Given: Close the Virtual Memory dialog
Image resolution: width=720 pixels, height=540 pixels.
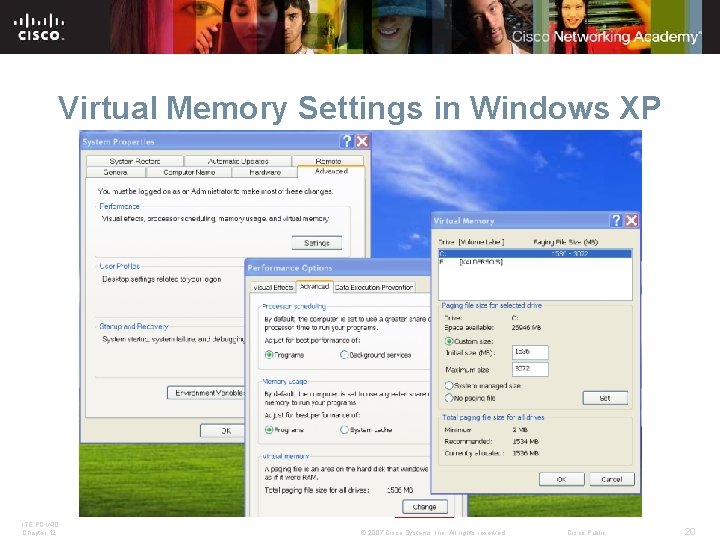Looking at the screenshot, I should pos(632,220).
